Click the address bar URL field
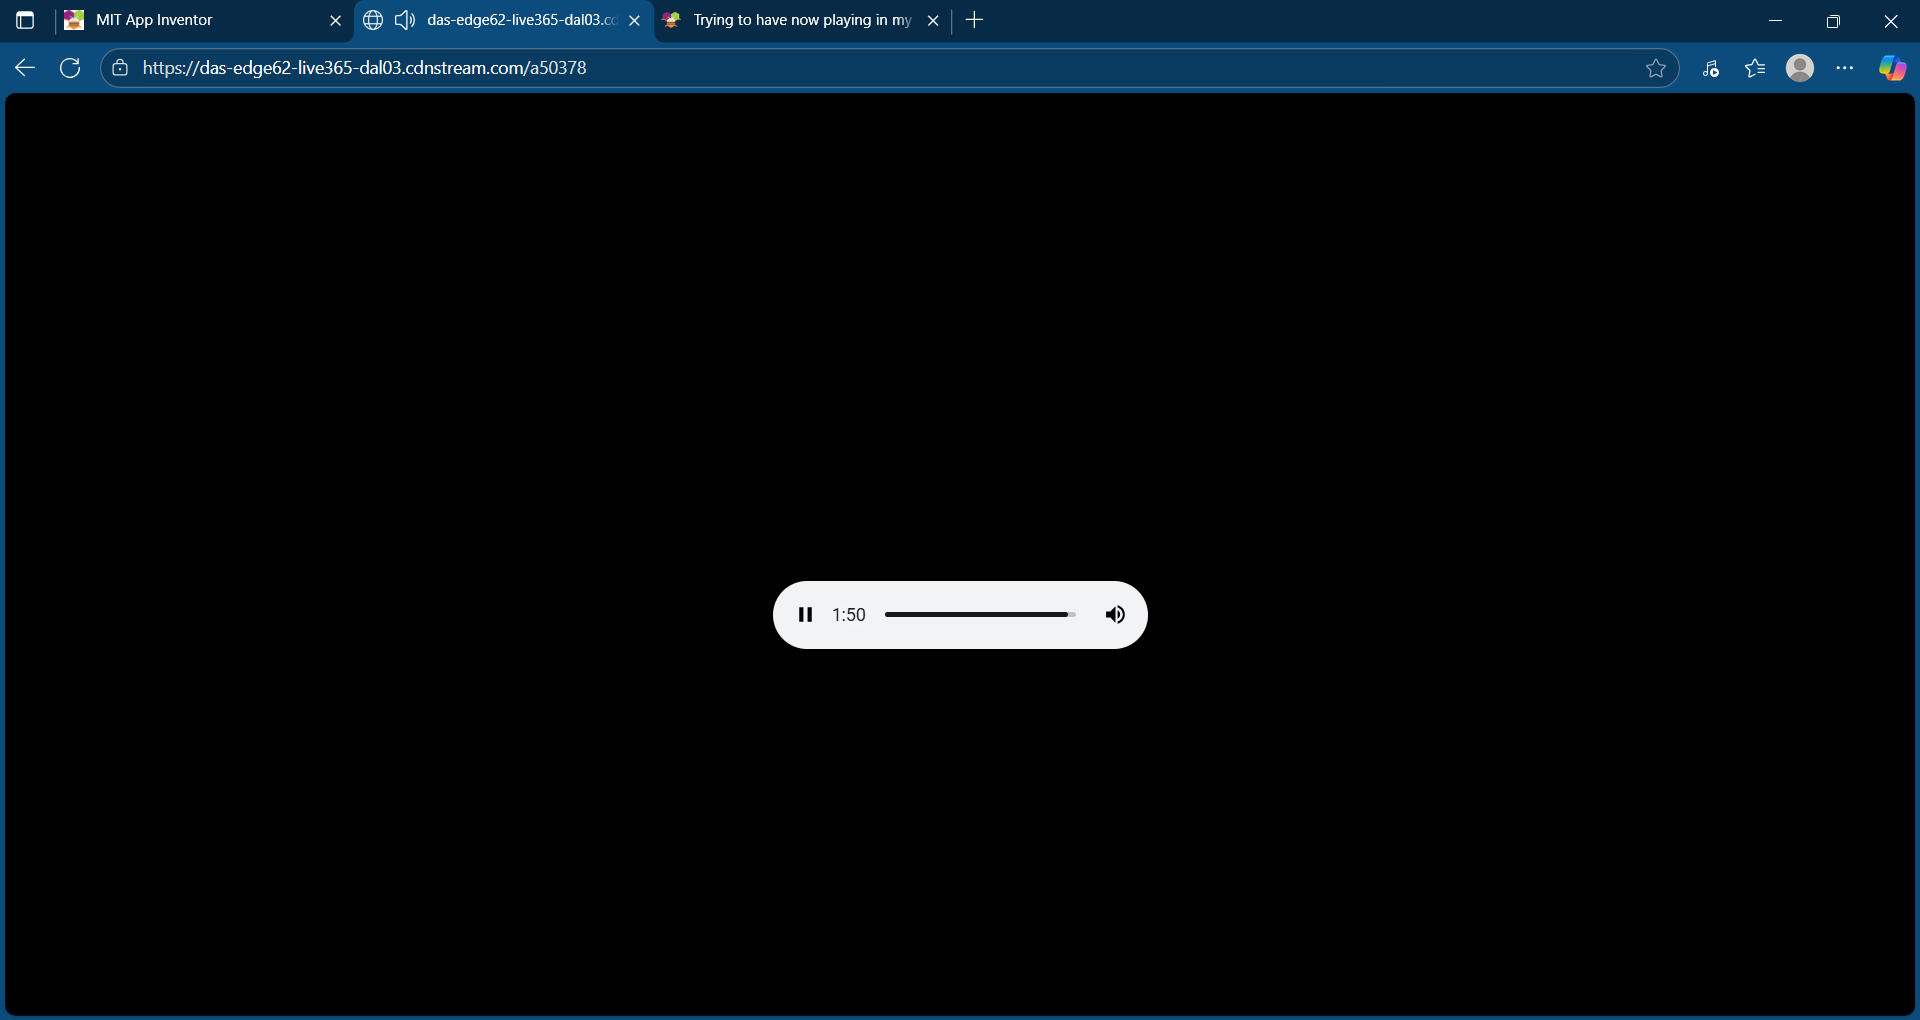The height and width of the screenshot is (1020, 1920). (x=800, y=68)
